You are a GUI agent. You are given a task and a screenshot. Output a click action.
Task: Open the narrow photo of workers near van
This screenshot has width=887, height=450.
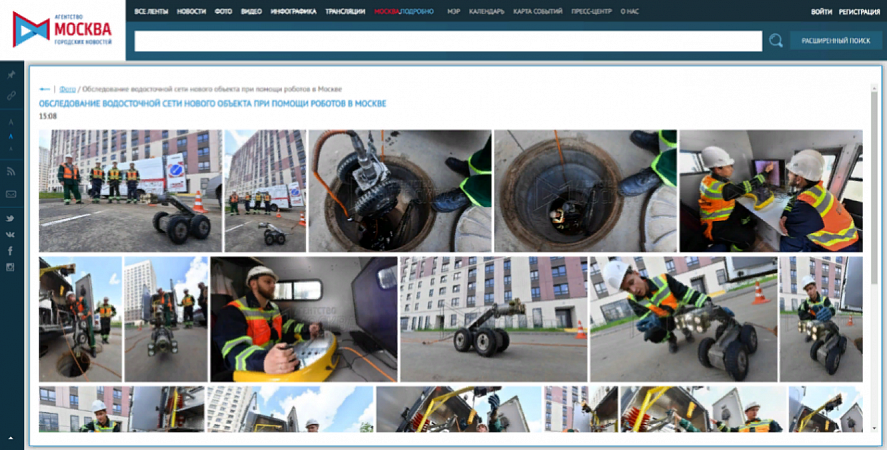pos(265,191)
